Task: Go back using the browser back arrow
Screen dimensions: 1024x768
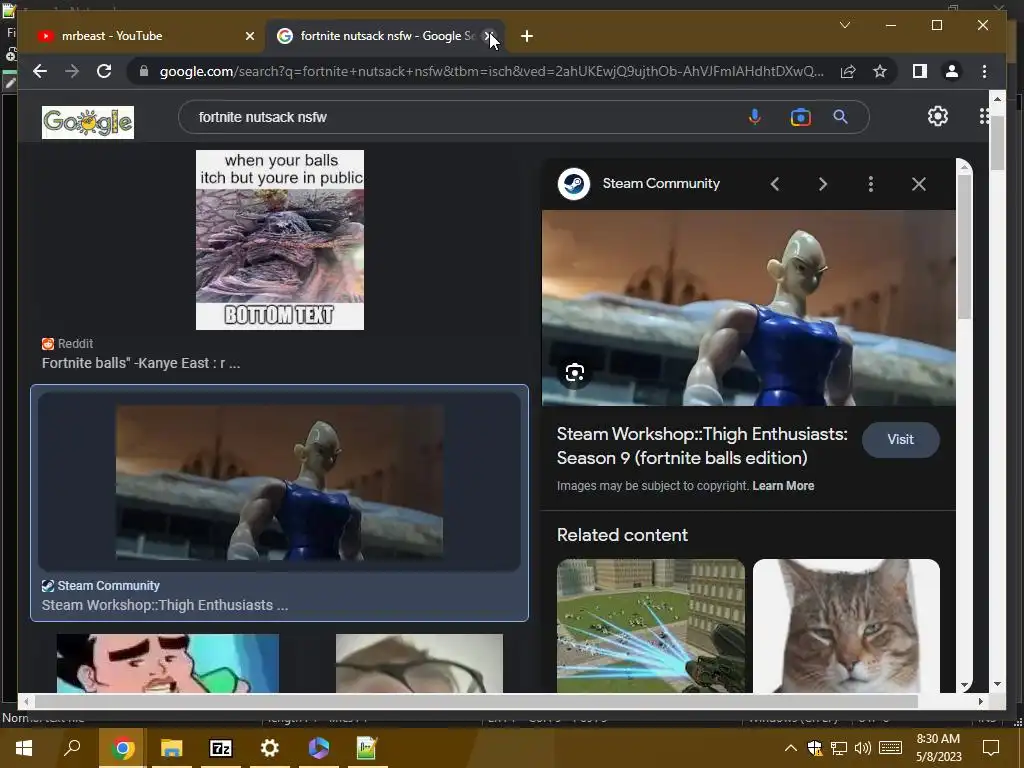Action: [40, 71]
